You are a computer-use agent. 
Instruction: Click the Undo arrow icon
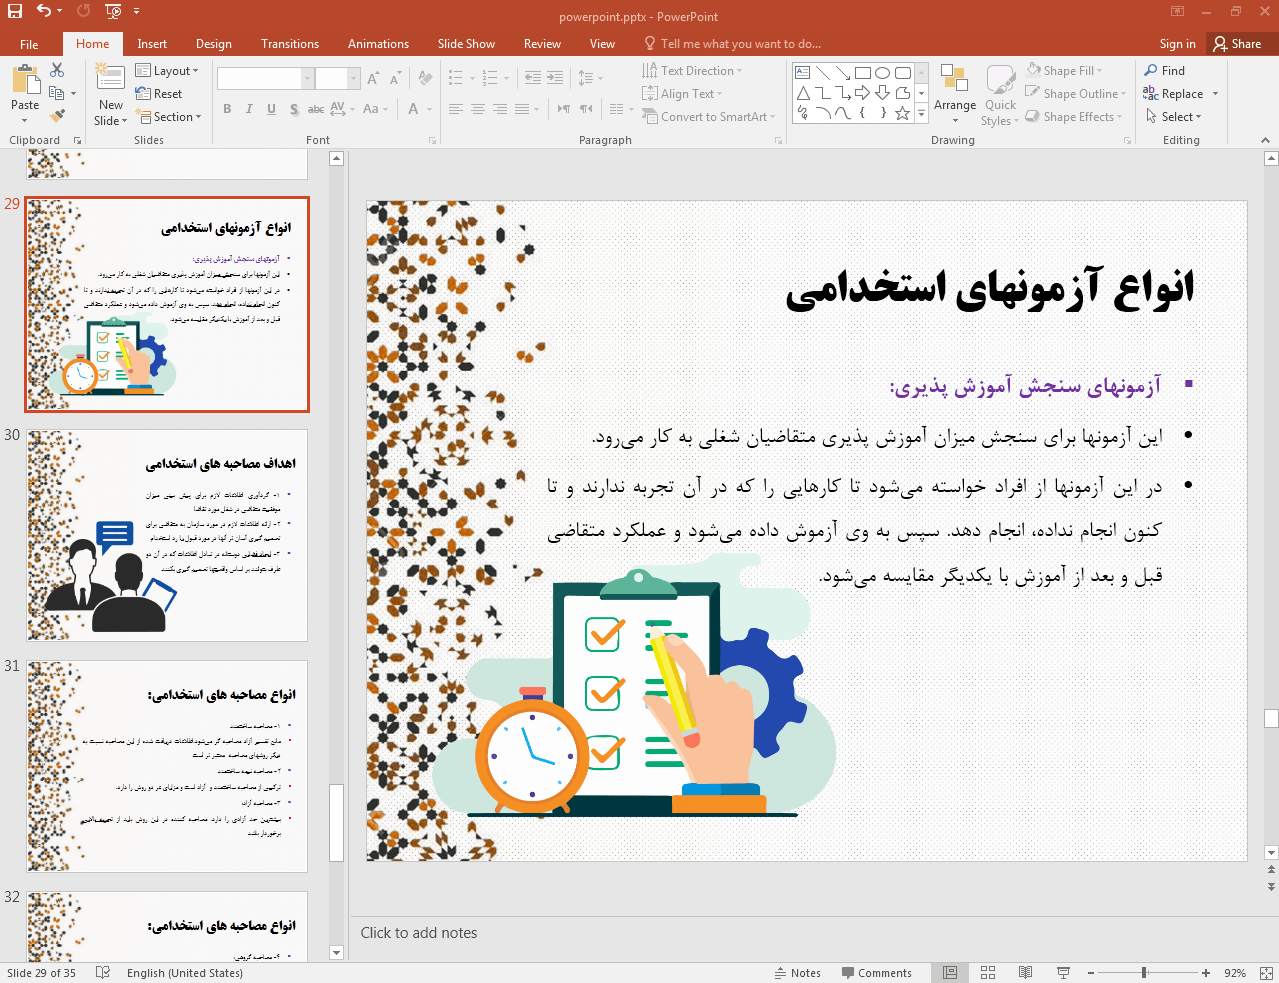click(x=43, y=11)
